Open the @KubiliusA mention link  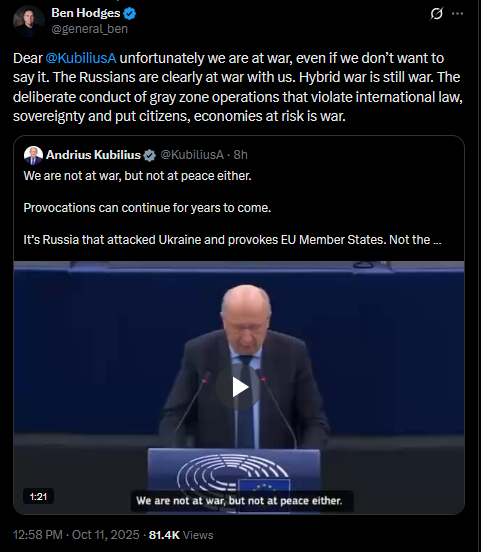[x=81, y=58]
